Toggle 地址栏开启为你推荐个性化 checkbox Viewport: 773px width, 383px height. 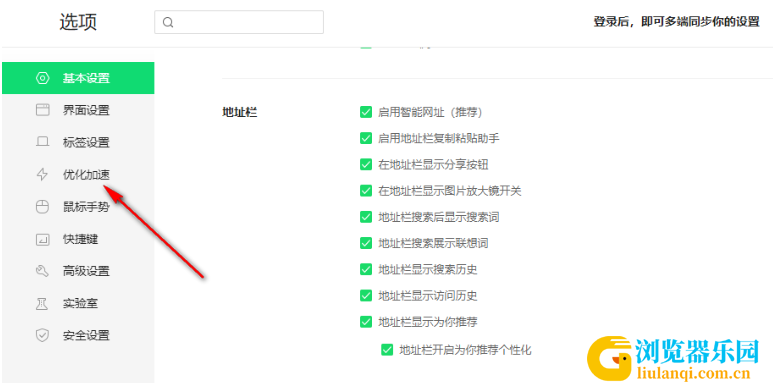386,350
